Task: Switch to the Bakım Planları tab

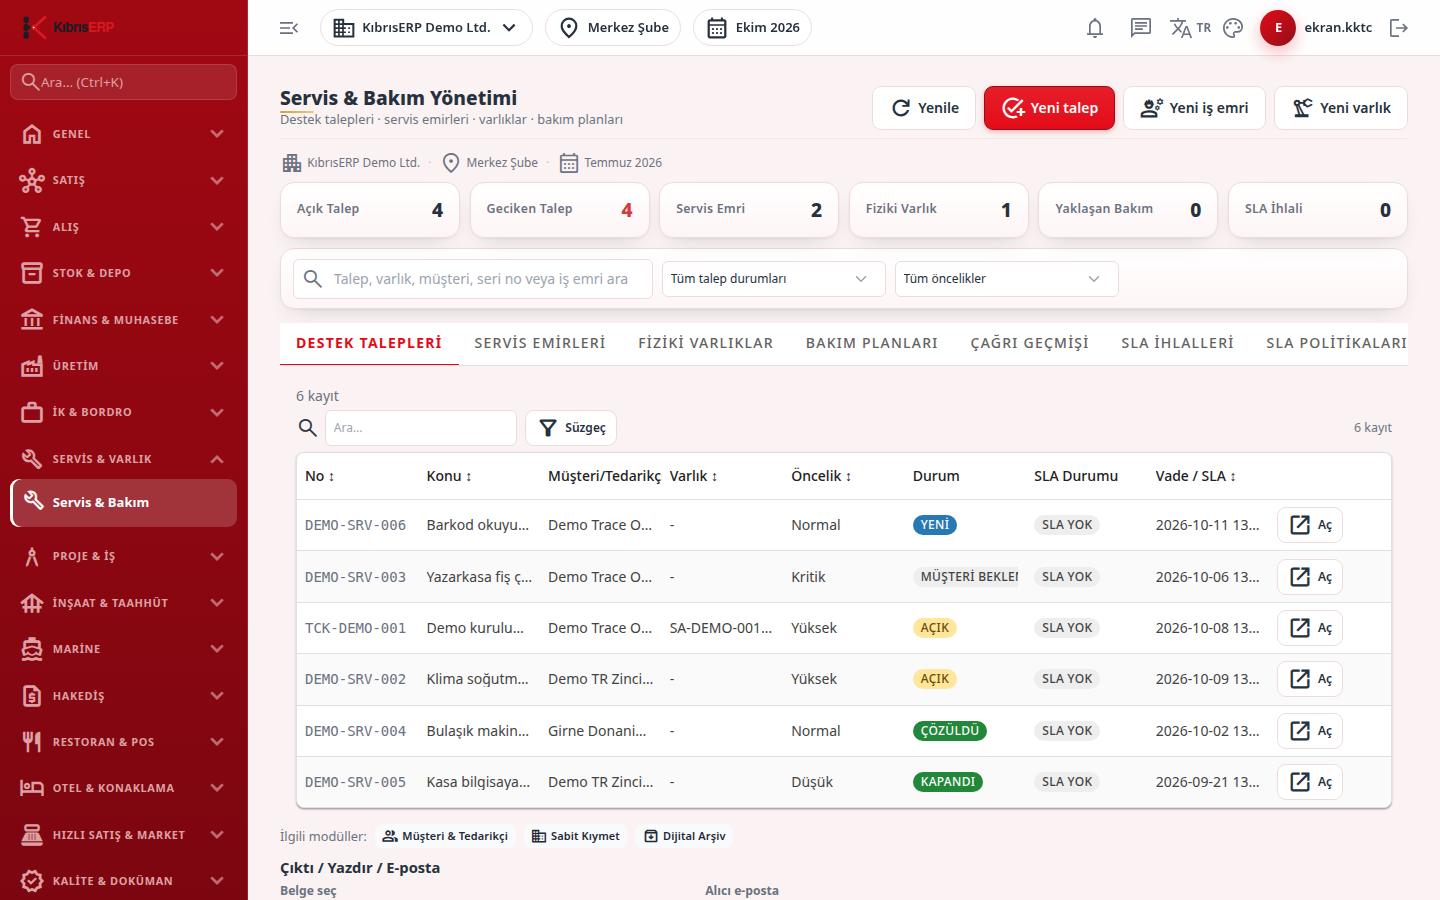Action: tap(872, 343)
